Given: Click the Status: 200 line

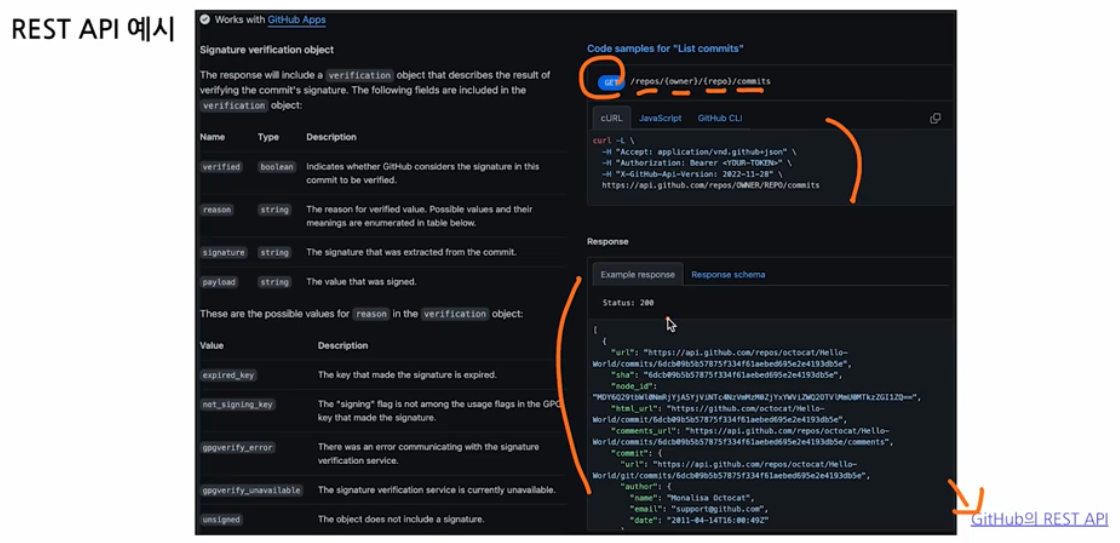Looking at the screenshot, I should [628, 303].
